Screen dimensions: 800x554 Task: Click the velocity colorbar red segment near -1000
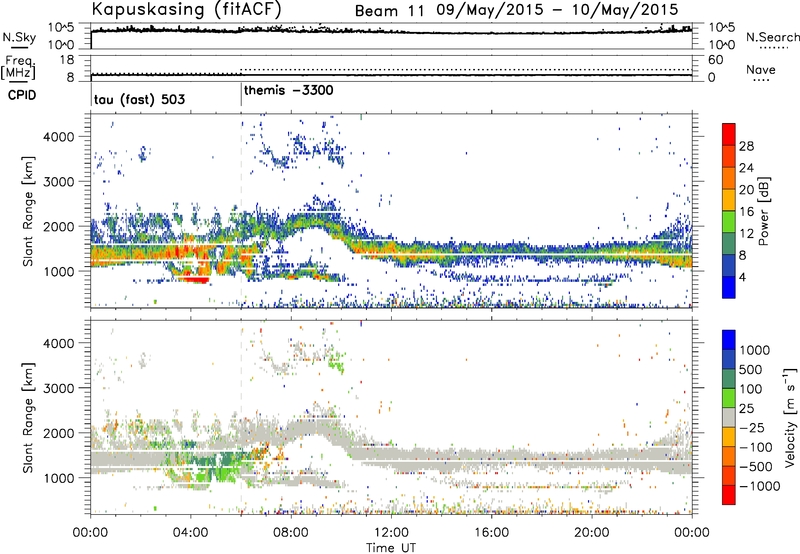tap(729, 495)
